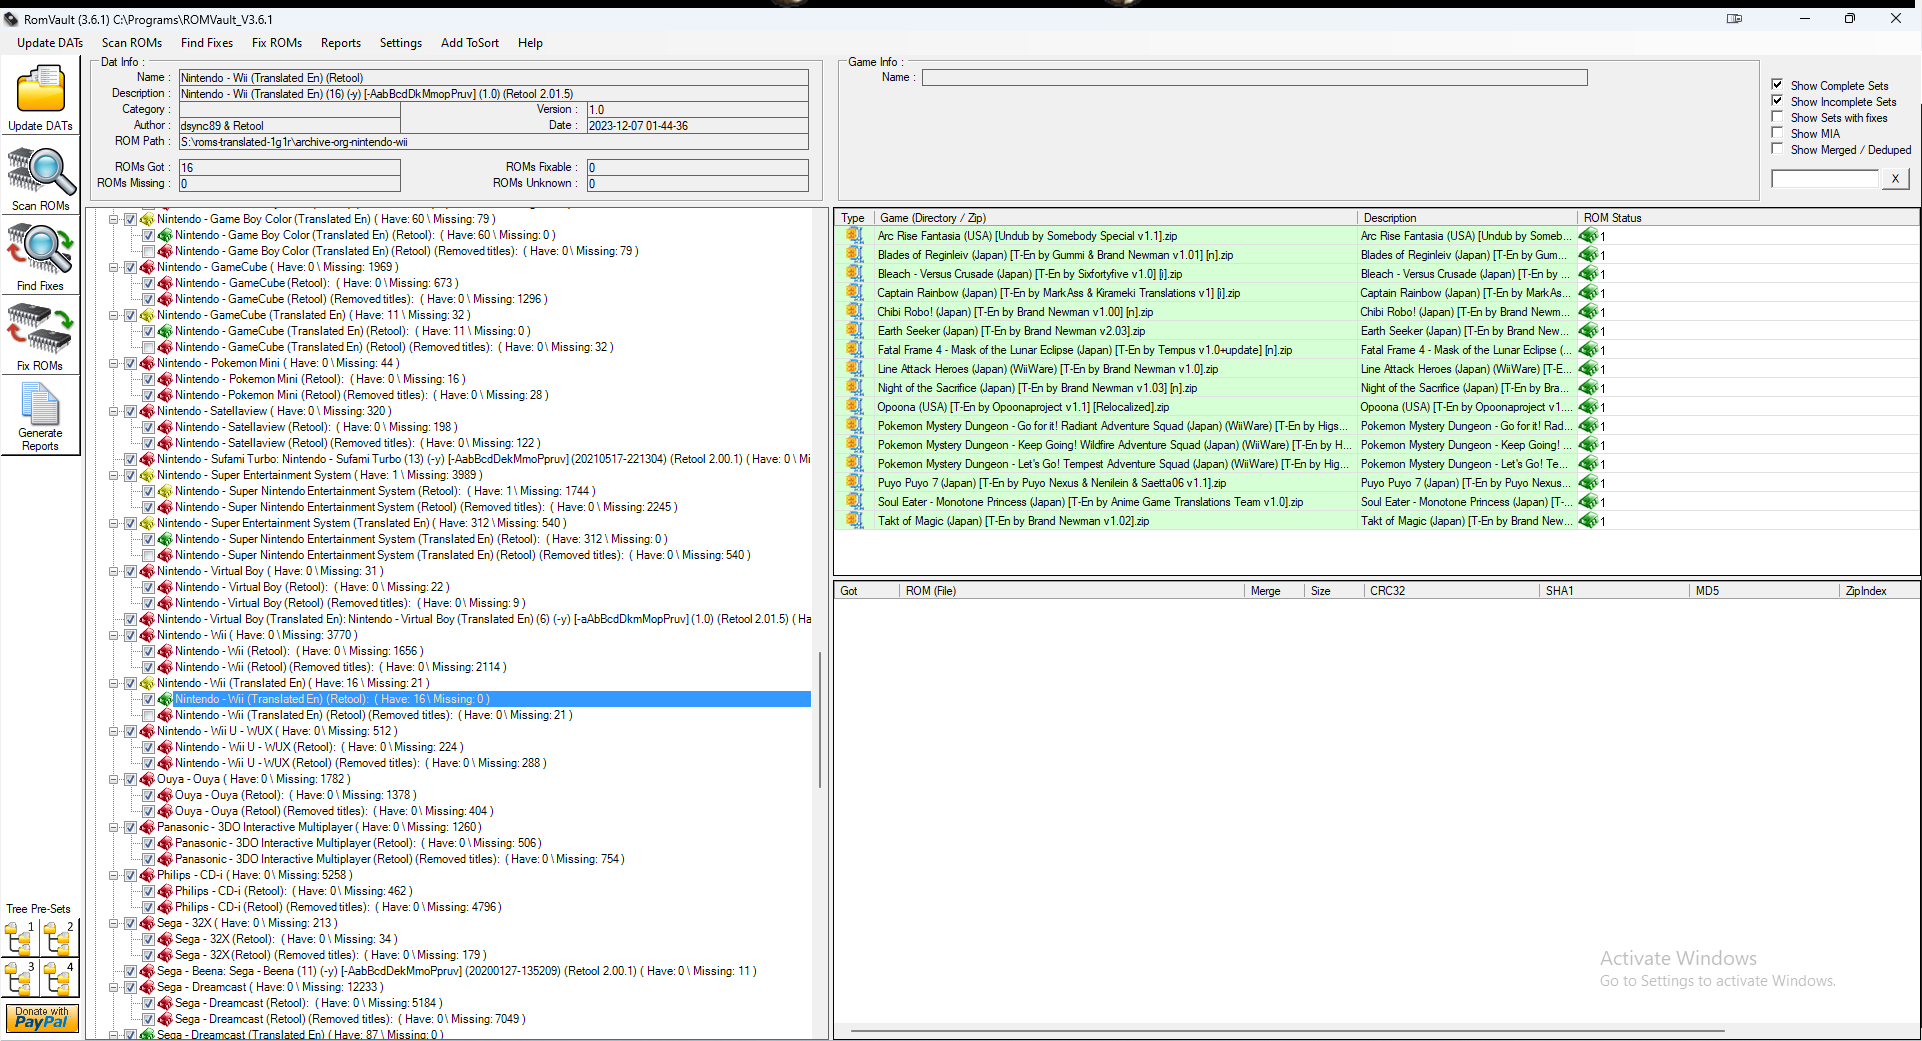Open the Add ToSort menu

pos(470,43)
